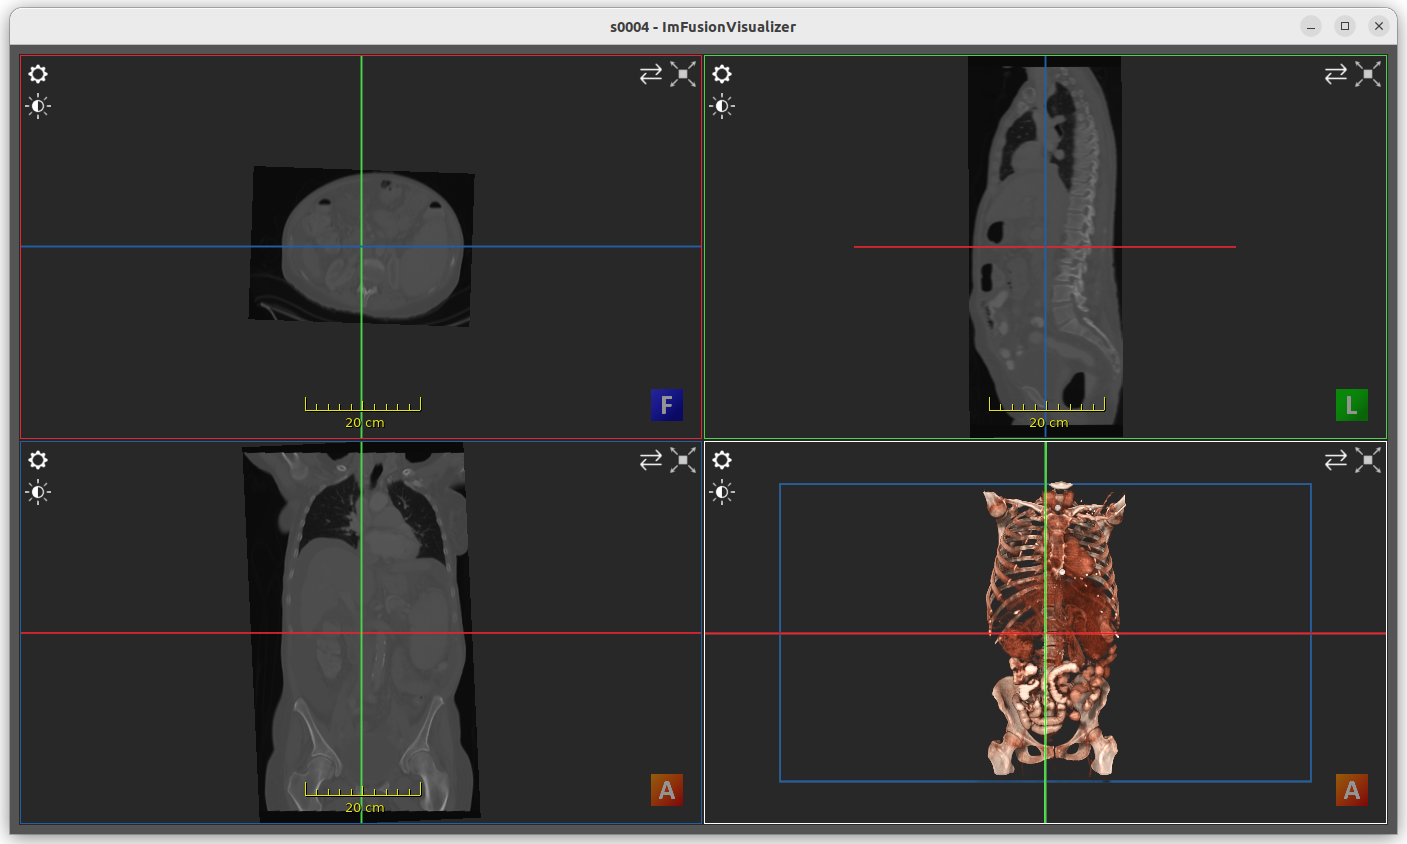Click brightness/contrast icon in coronal view
The image size is (1407, 844).
pos(38,492)
